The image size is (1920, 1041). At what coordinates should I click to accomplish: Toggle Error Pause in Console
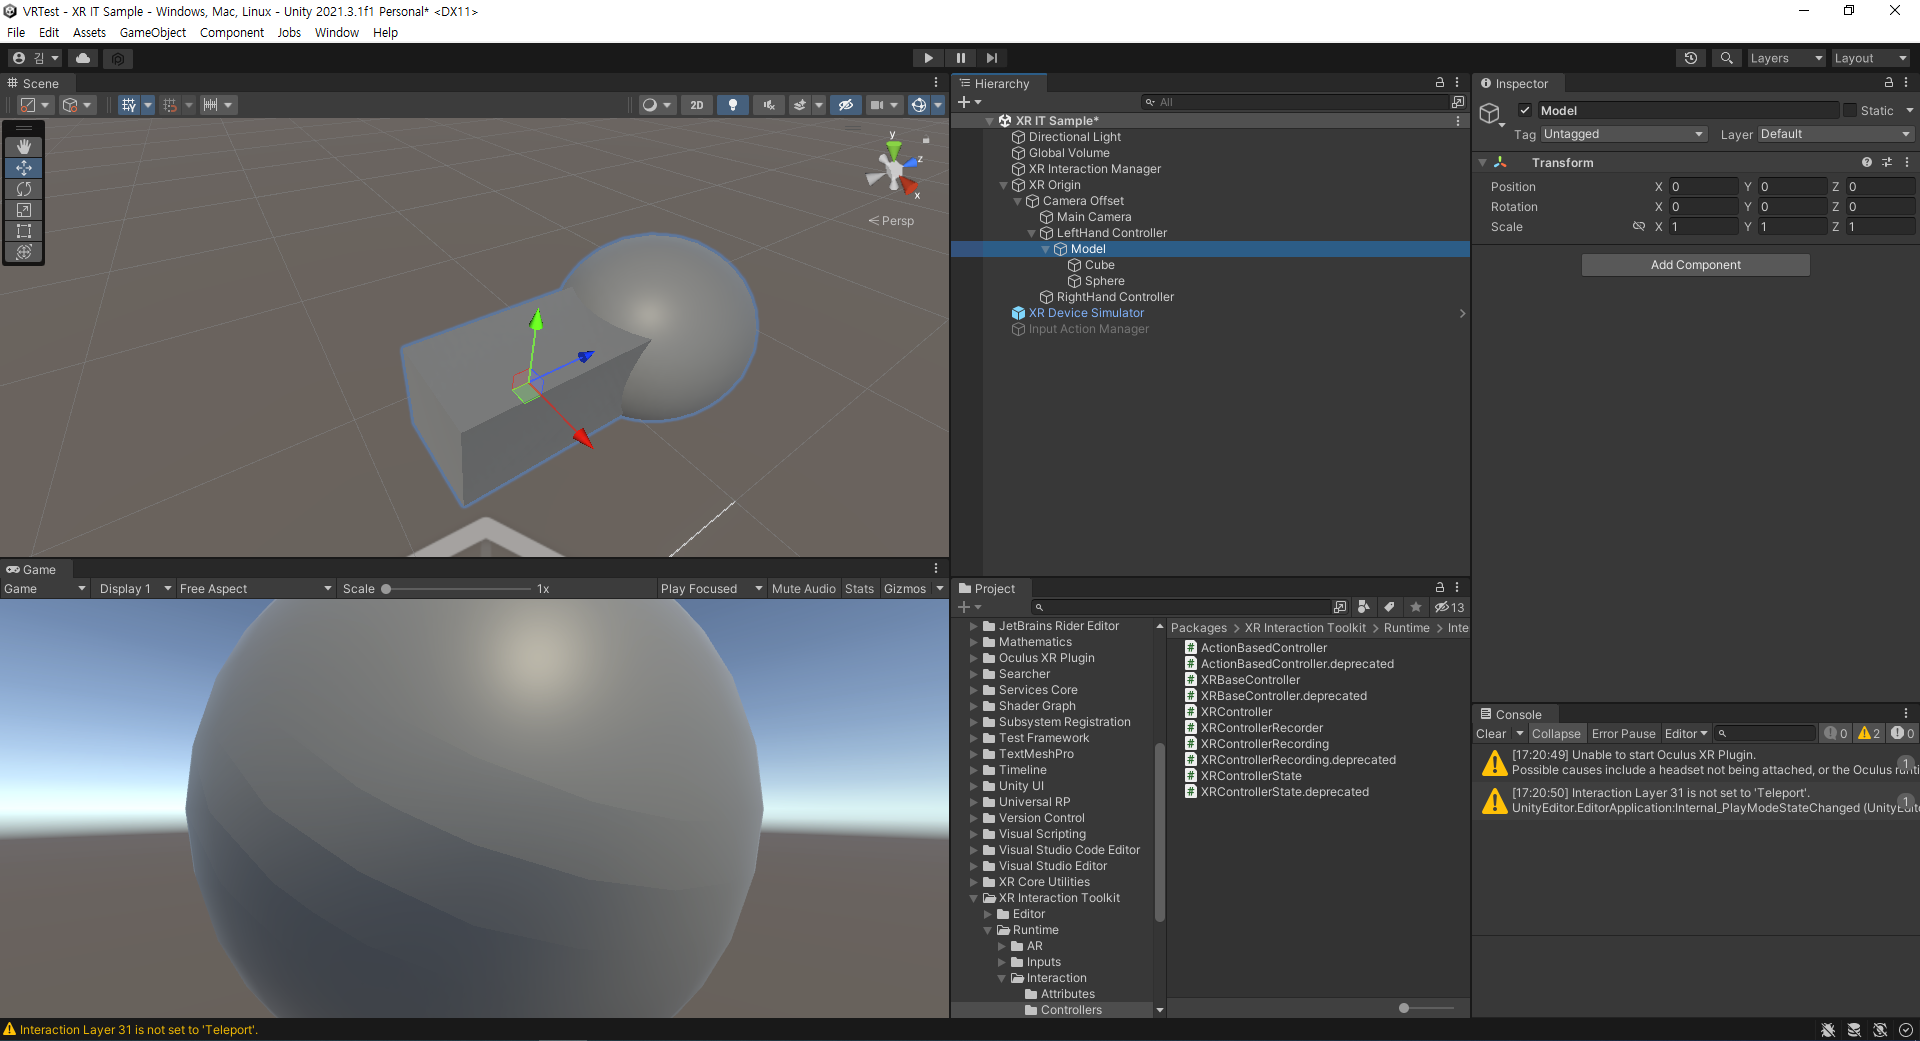coord(1623,734)
